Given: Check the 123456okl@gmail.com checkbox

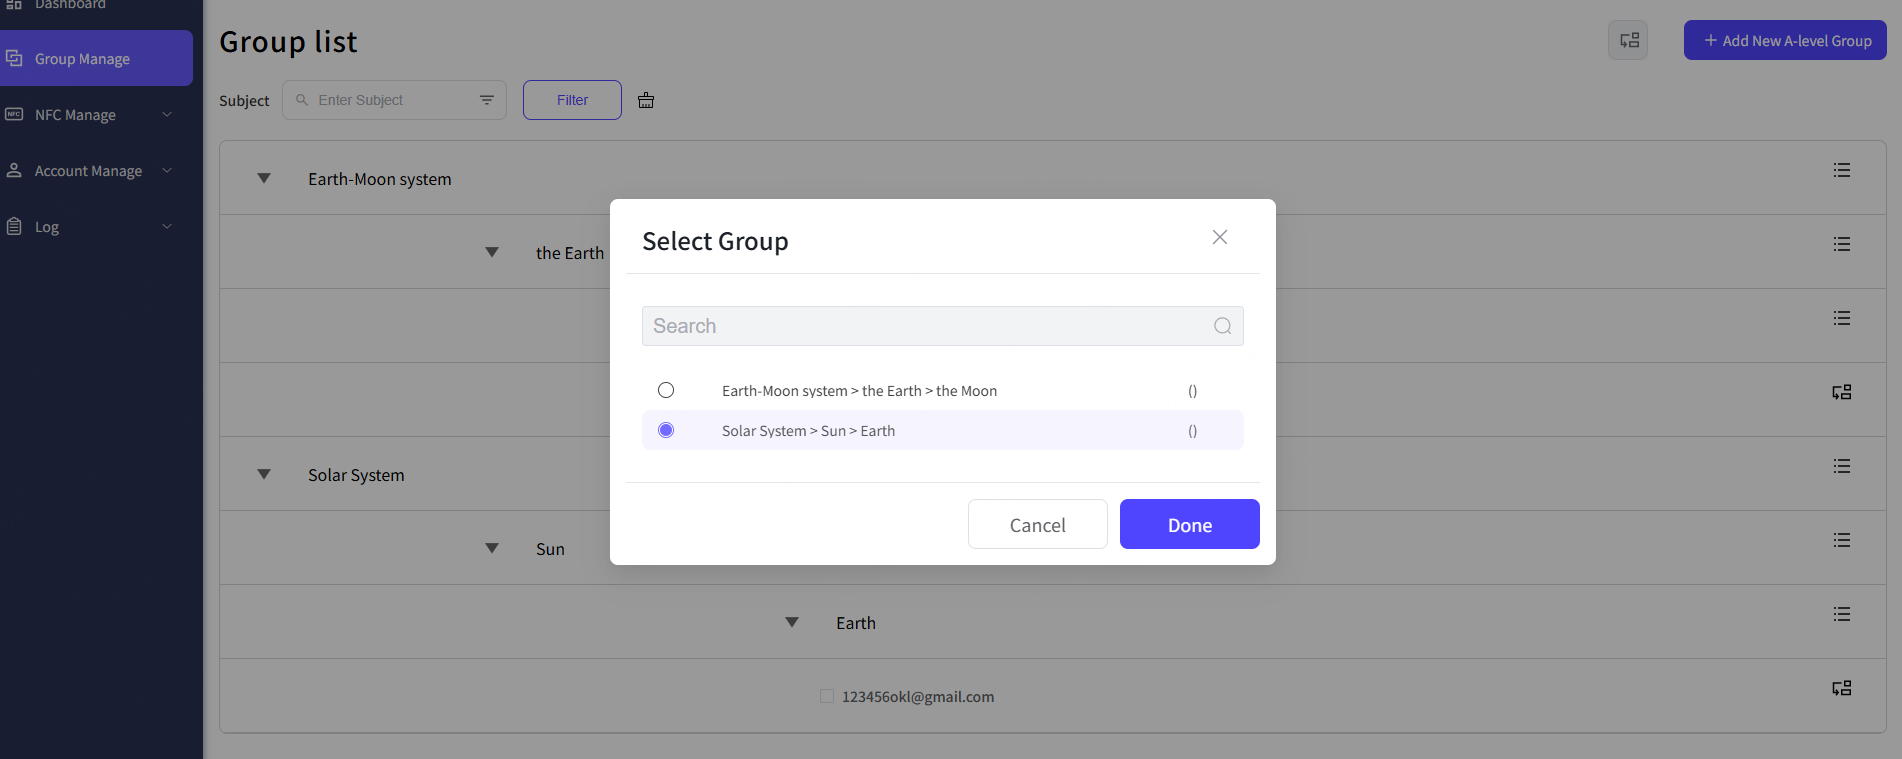Looking at the screenshot, I should (x=827, y=696).
